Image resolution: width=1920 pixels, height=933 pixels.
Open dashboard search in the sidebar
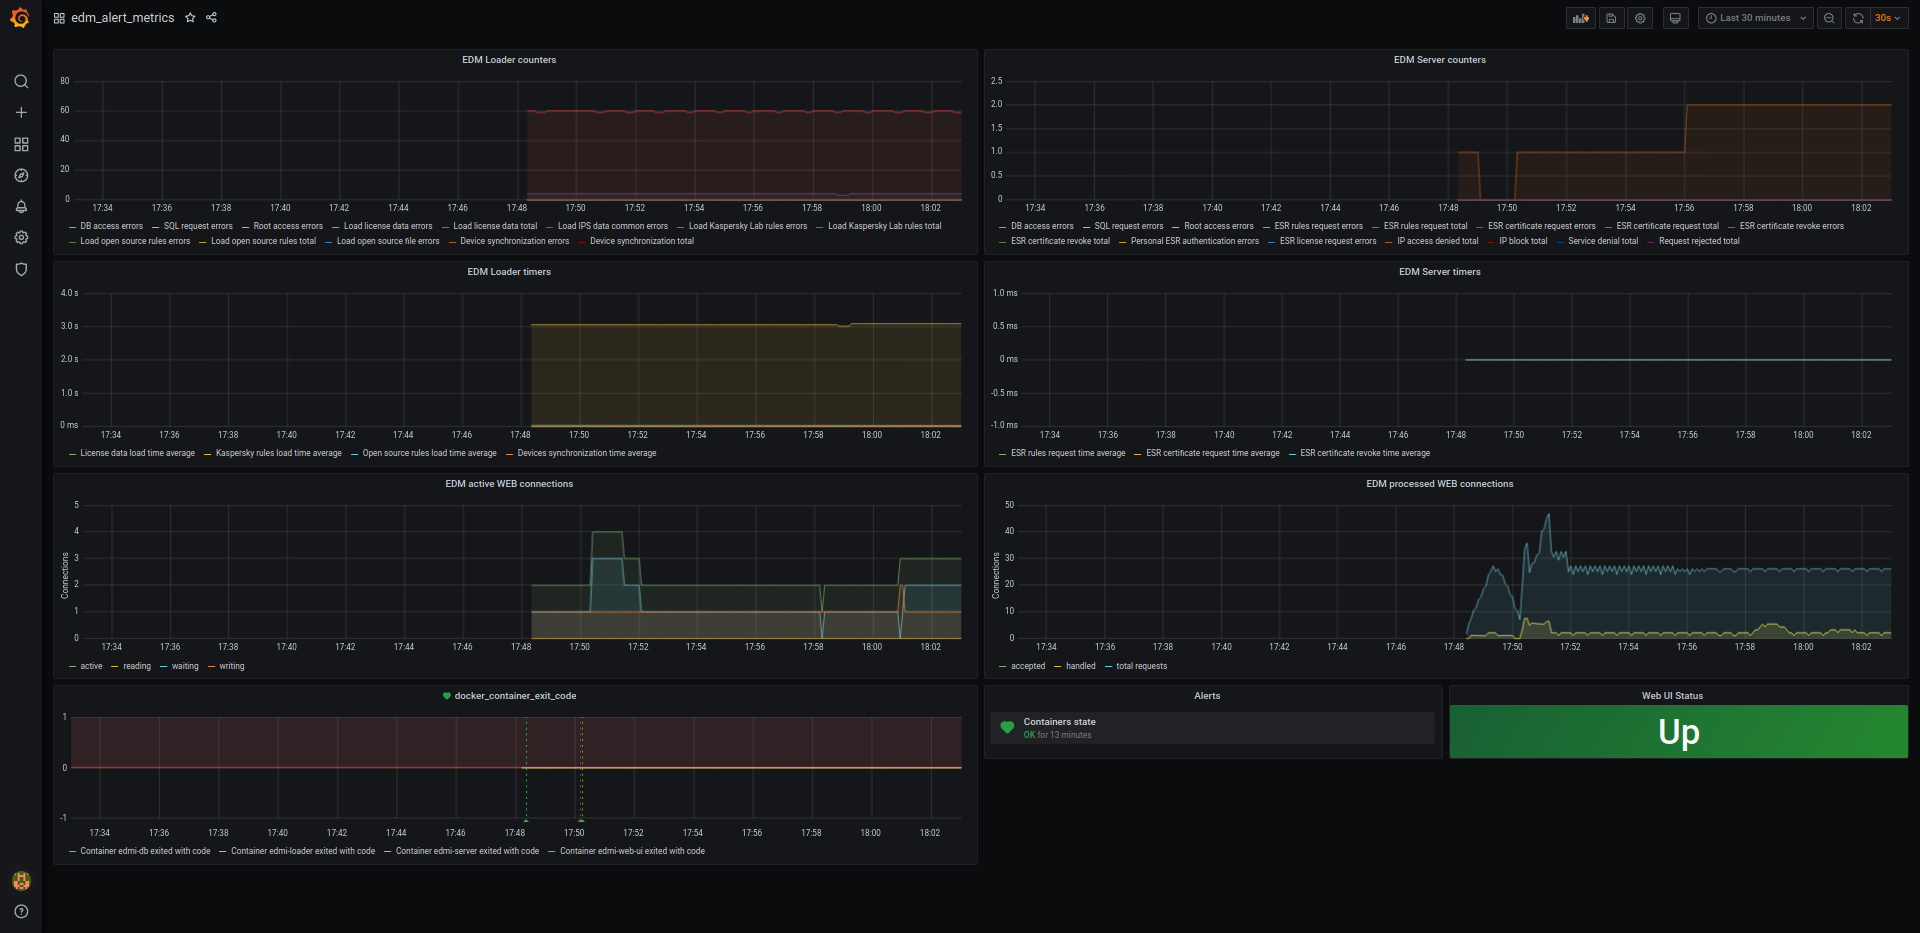coord(21,82)
